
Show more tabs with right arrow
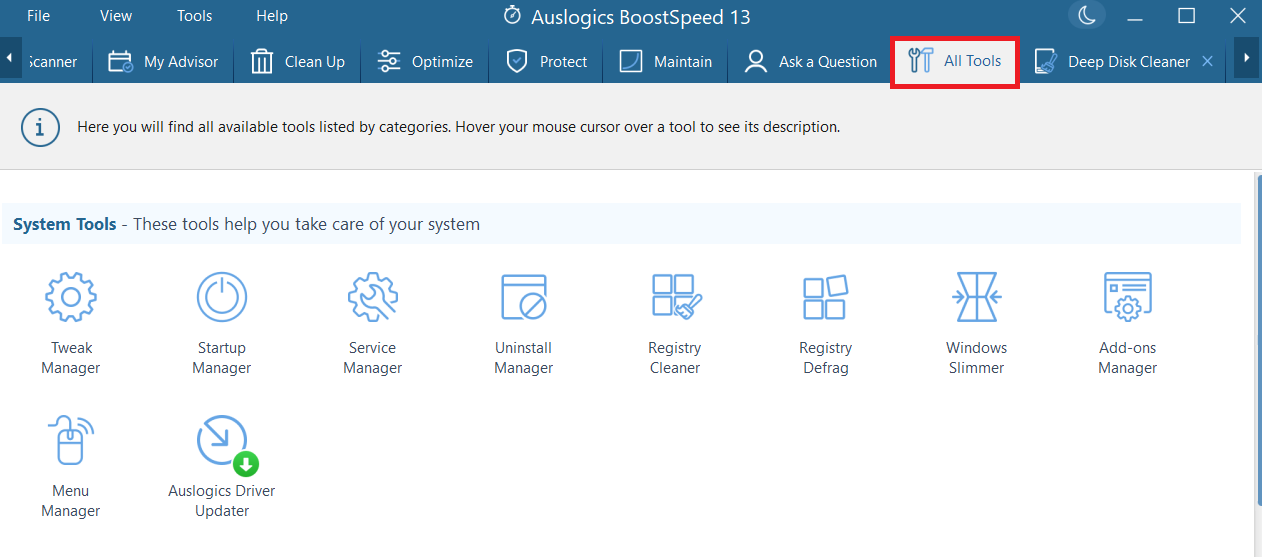point(1247,59)
